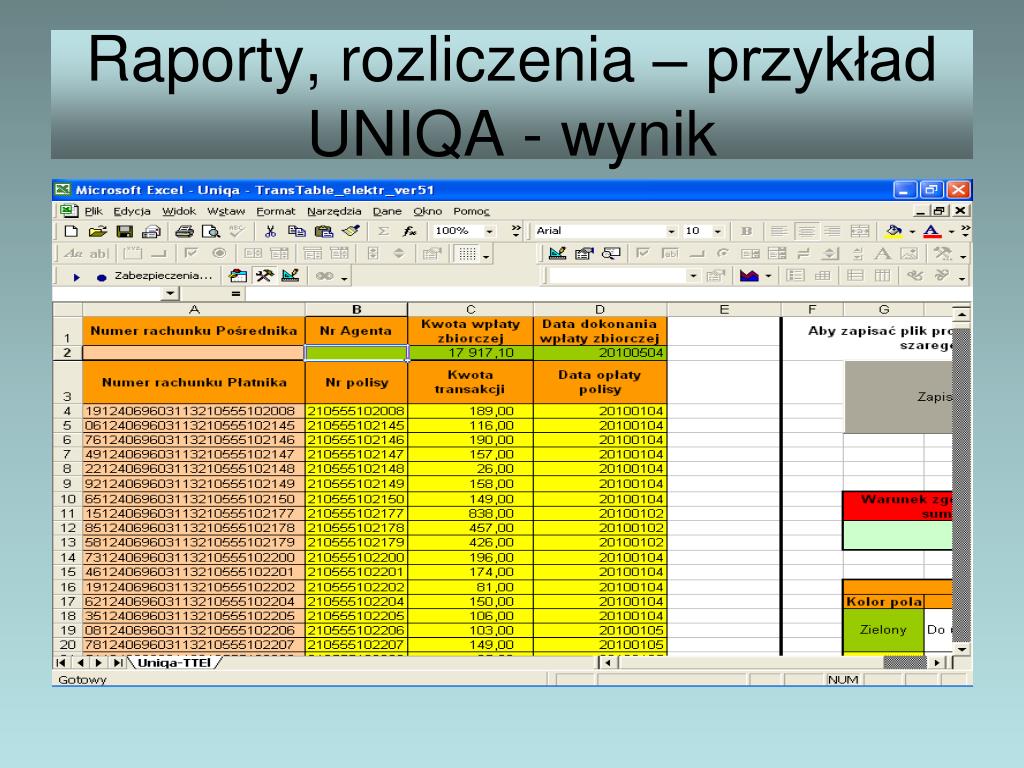
Task: Click the Excel document icon beside Plik
Action: (x=68, y=211)
